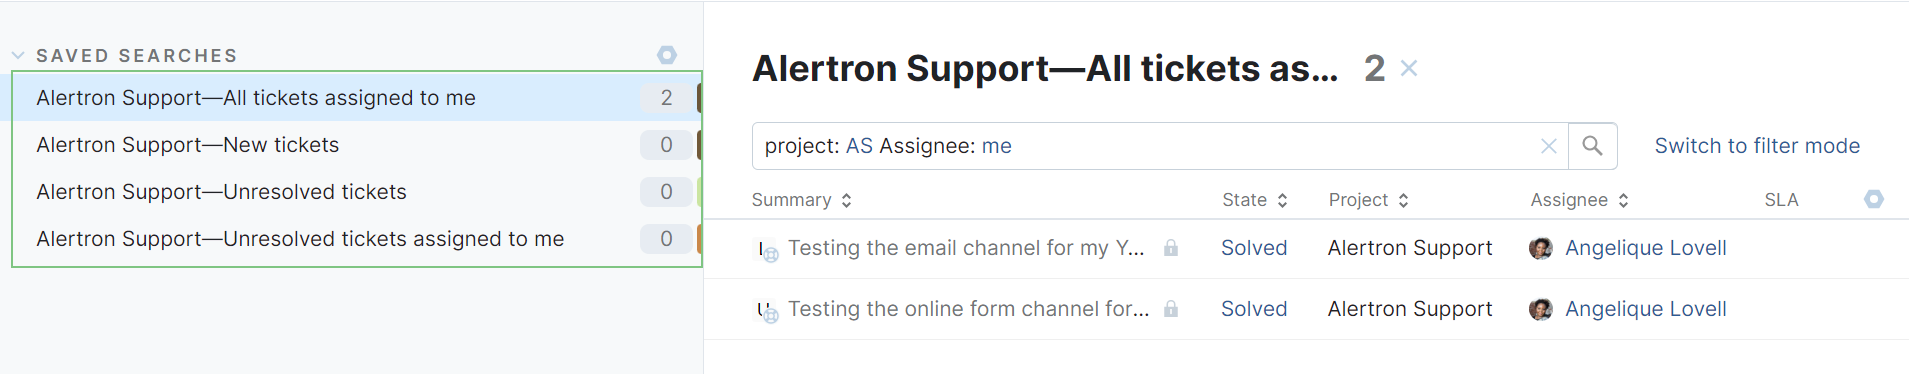Viewport: 1926px width, 374px height.
Task: Click the magnifier search button
Action: (1592, 146)
